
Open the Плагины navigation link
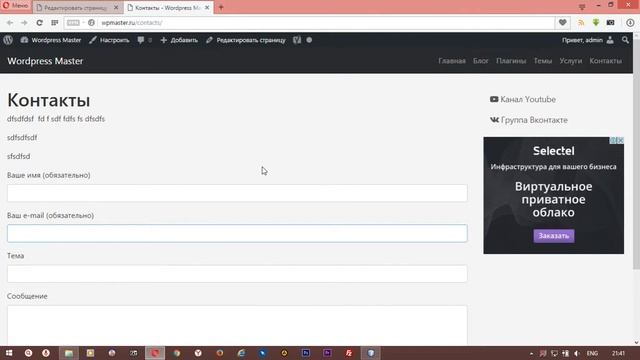[x=511, y=61]
